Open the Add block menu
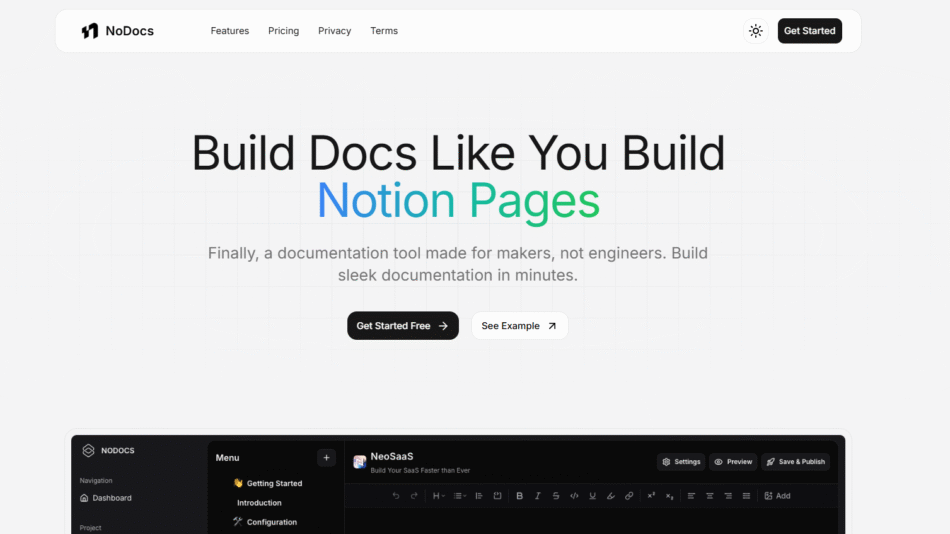The height and width of the screenshot is (534, 950). pyautogui.click(x=777, y=496)
